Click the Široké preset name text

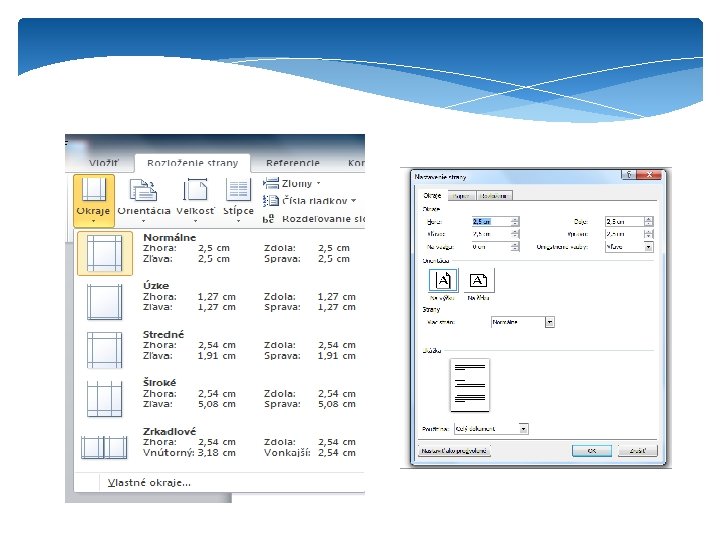coord(159,382)
